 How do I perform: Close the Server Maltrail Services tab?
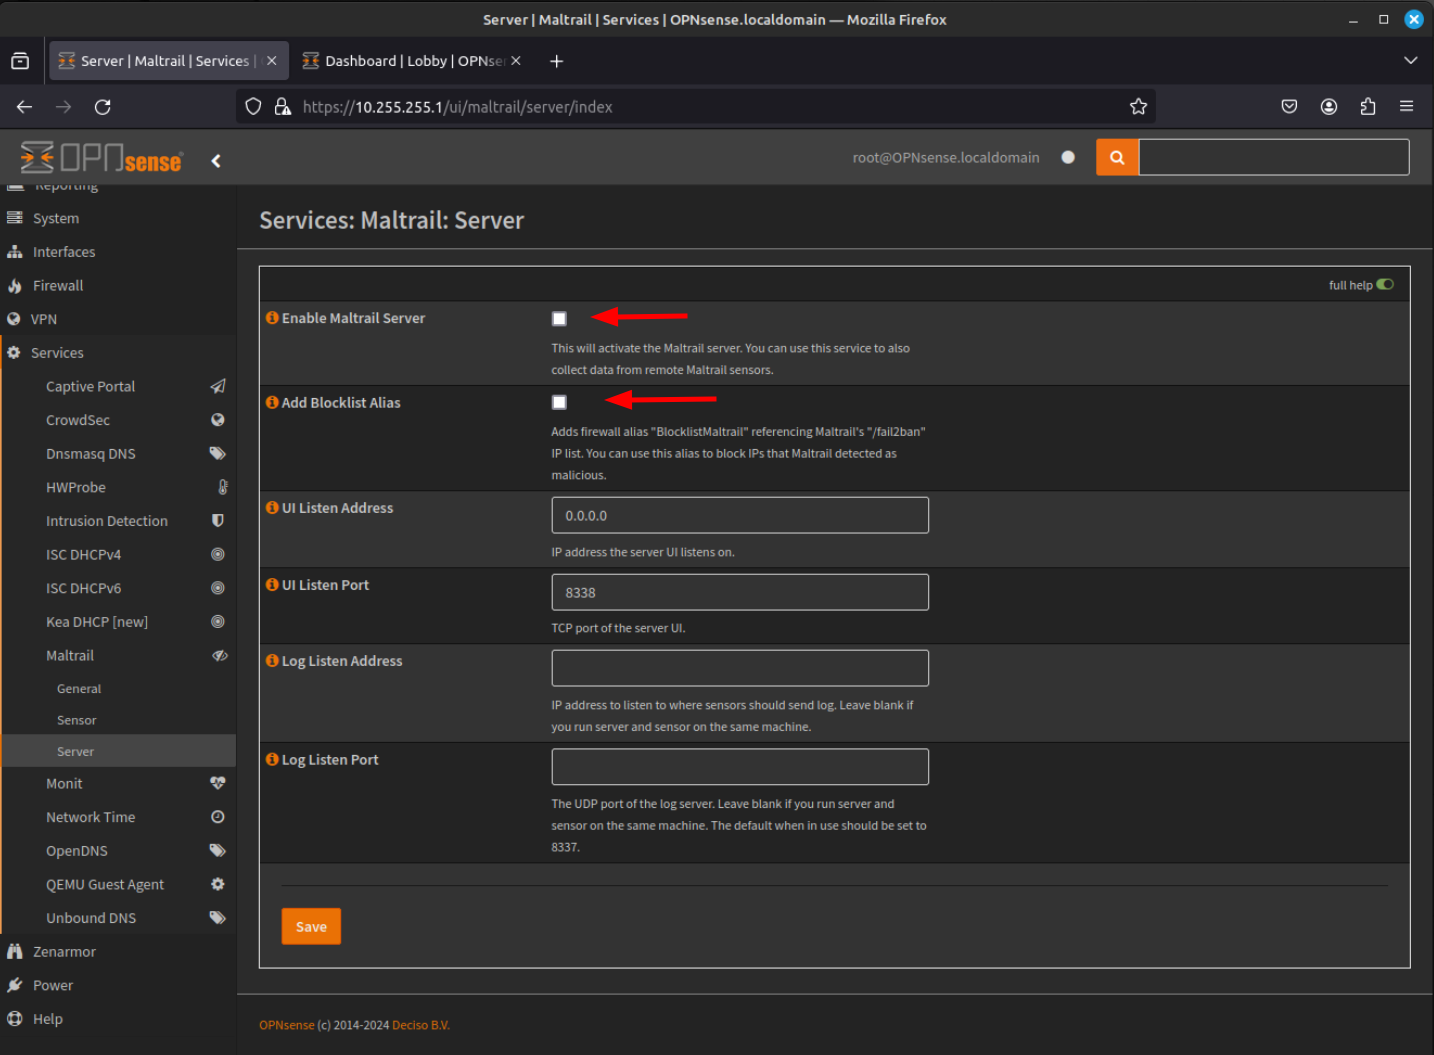(x=272, y=61)
